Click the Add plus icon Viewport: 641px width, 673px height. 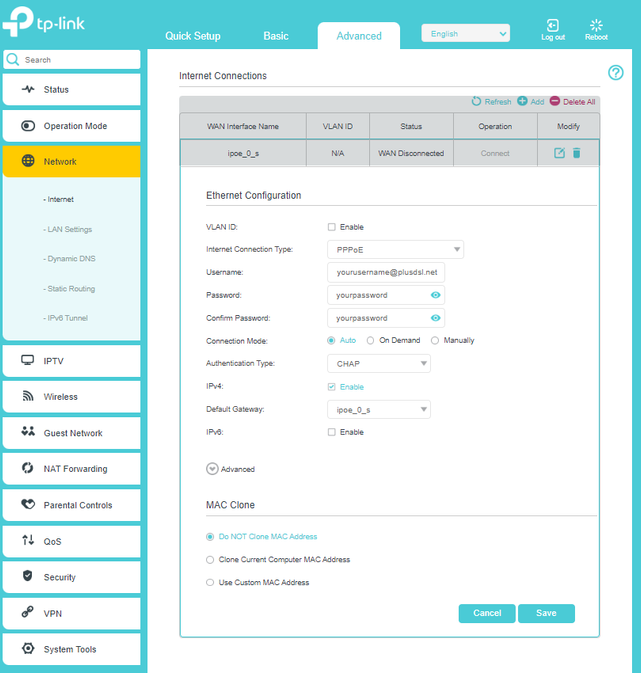pyautogui.click(x=523, y=102)
